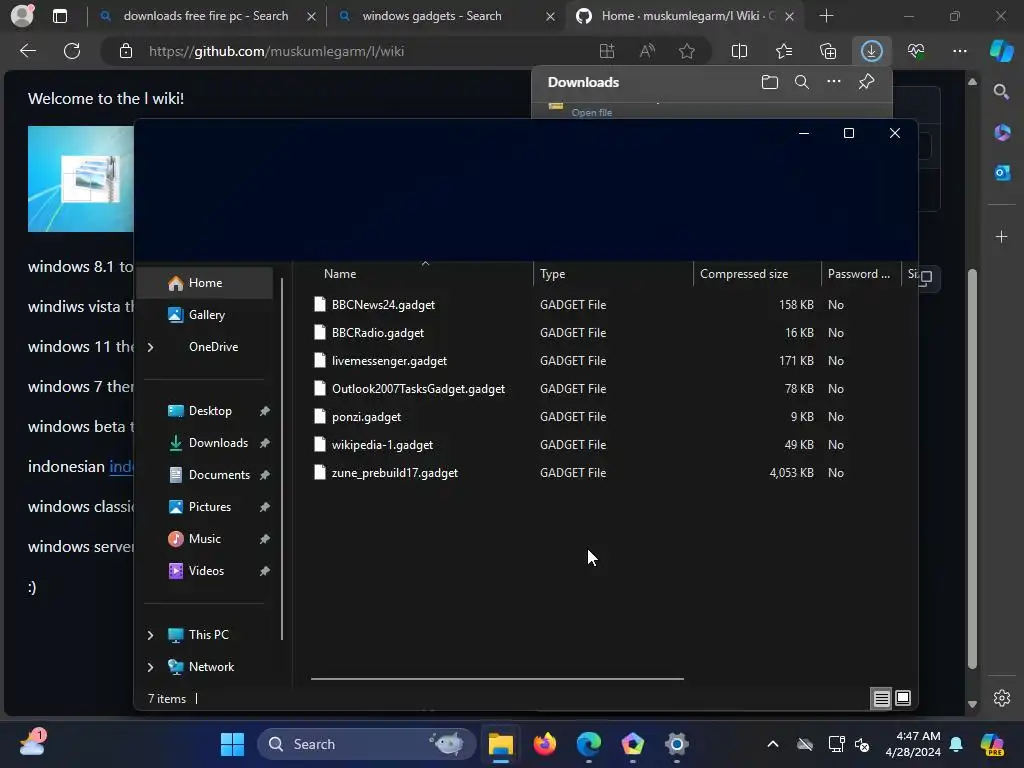Open Downloads in Explorer sidebar
Screen dimensions: 1024x768
(218, 443)
